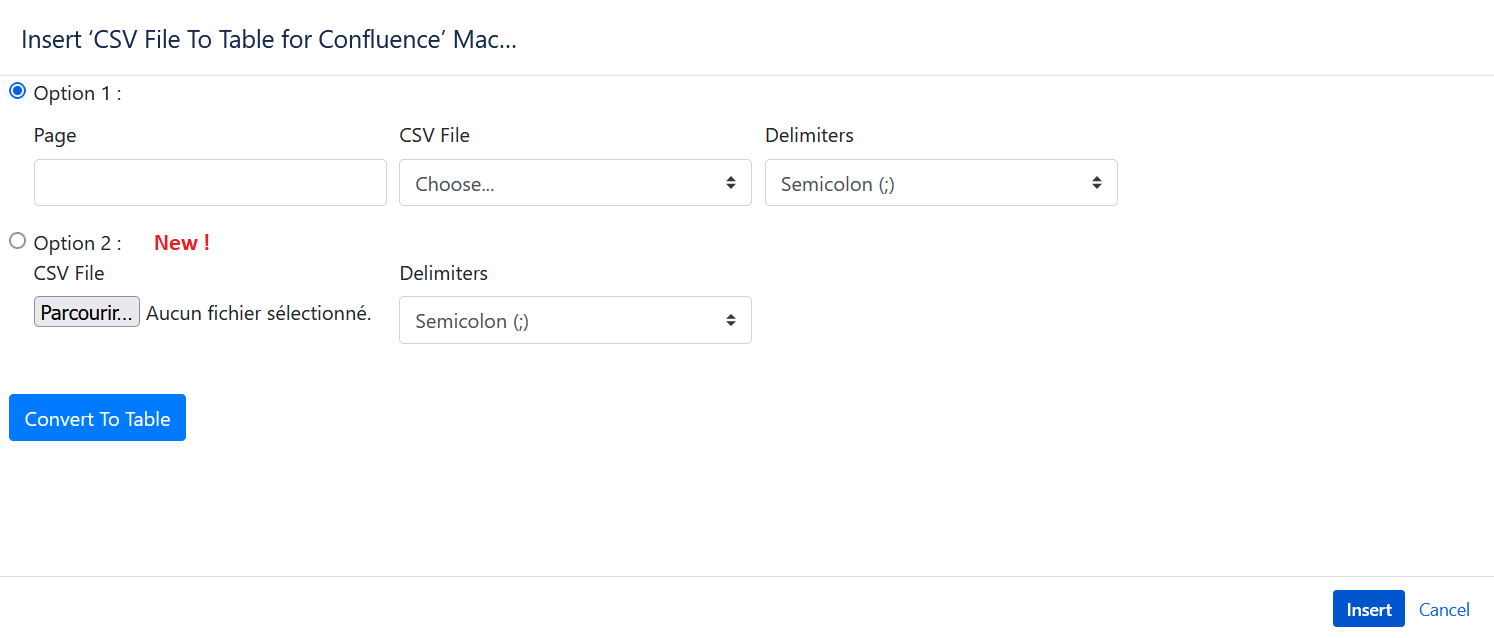
Task: Click the 'Option 2 :' label text
Action: (x=77, y=243)
